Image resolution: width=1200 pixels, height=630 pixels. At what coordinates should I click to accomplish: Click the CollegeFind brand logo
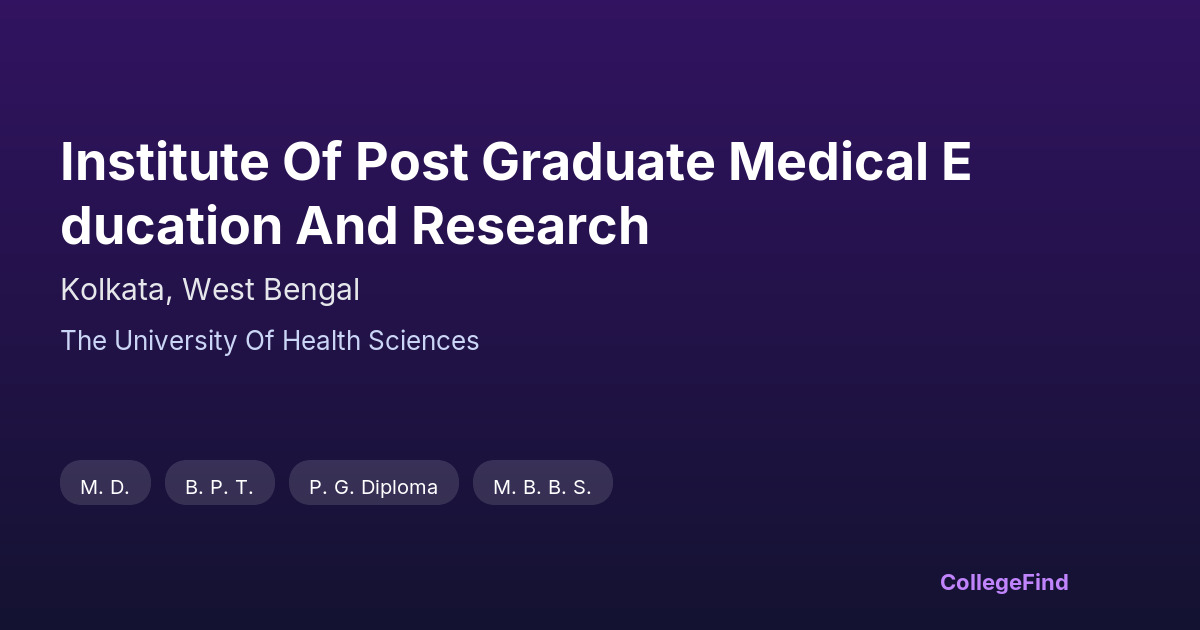tap(1003, 582)
